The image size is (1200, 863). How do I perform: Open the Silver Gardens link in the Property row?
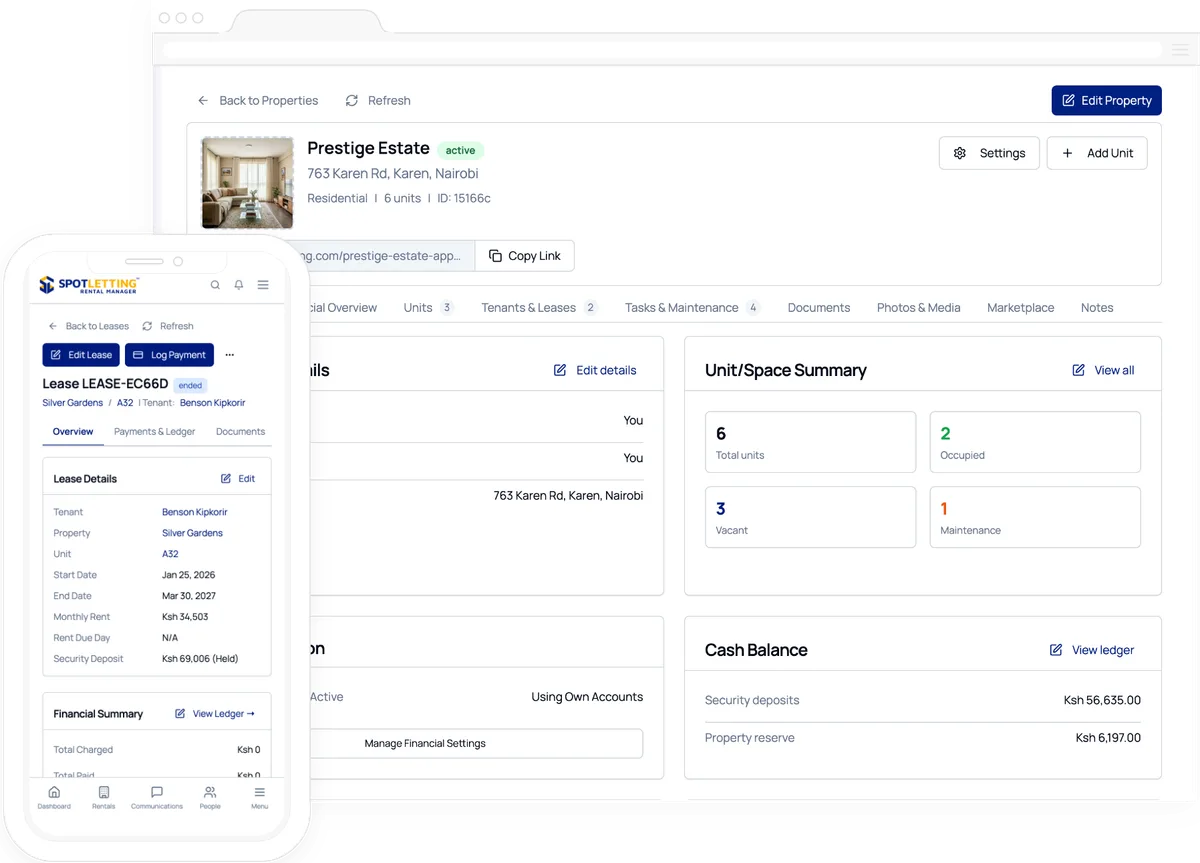[x=192, y=533]
